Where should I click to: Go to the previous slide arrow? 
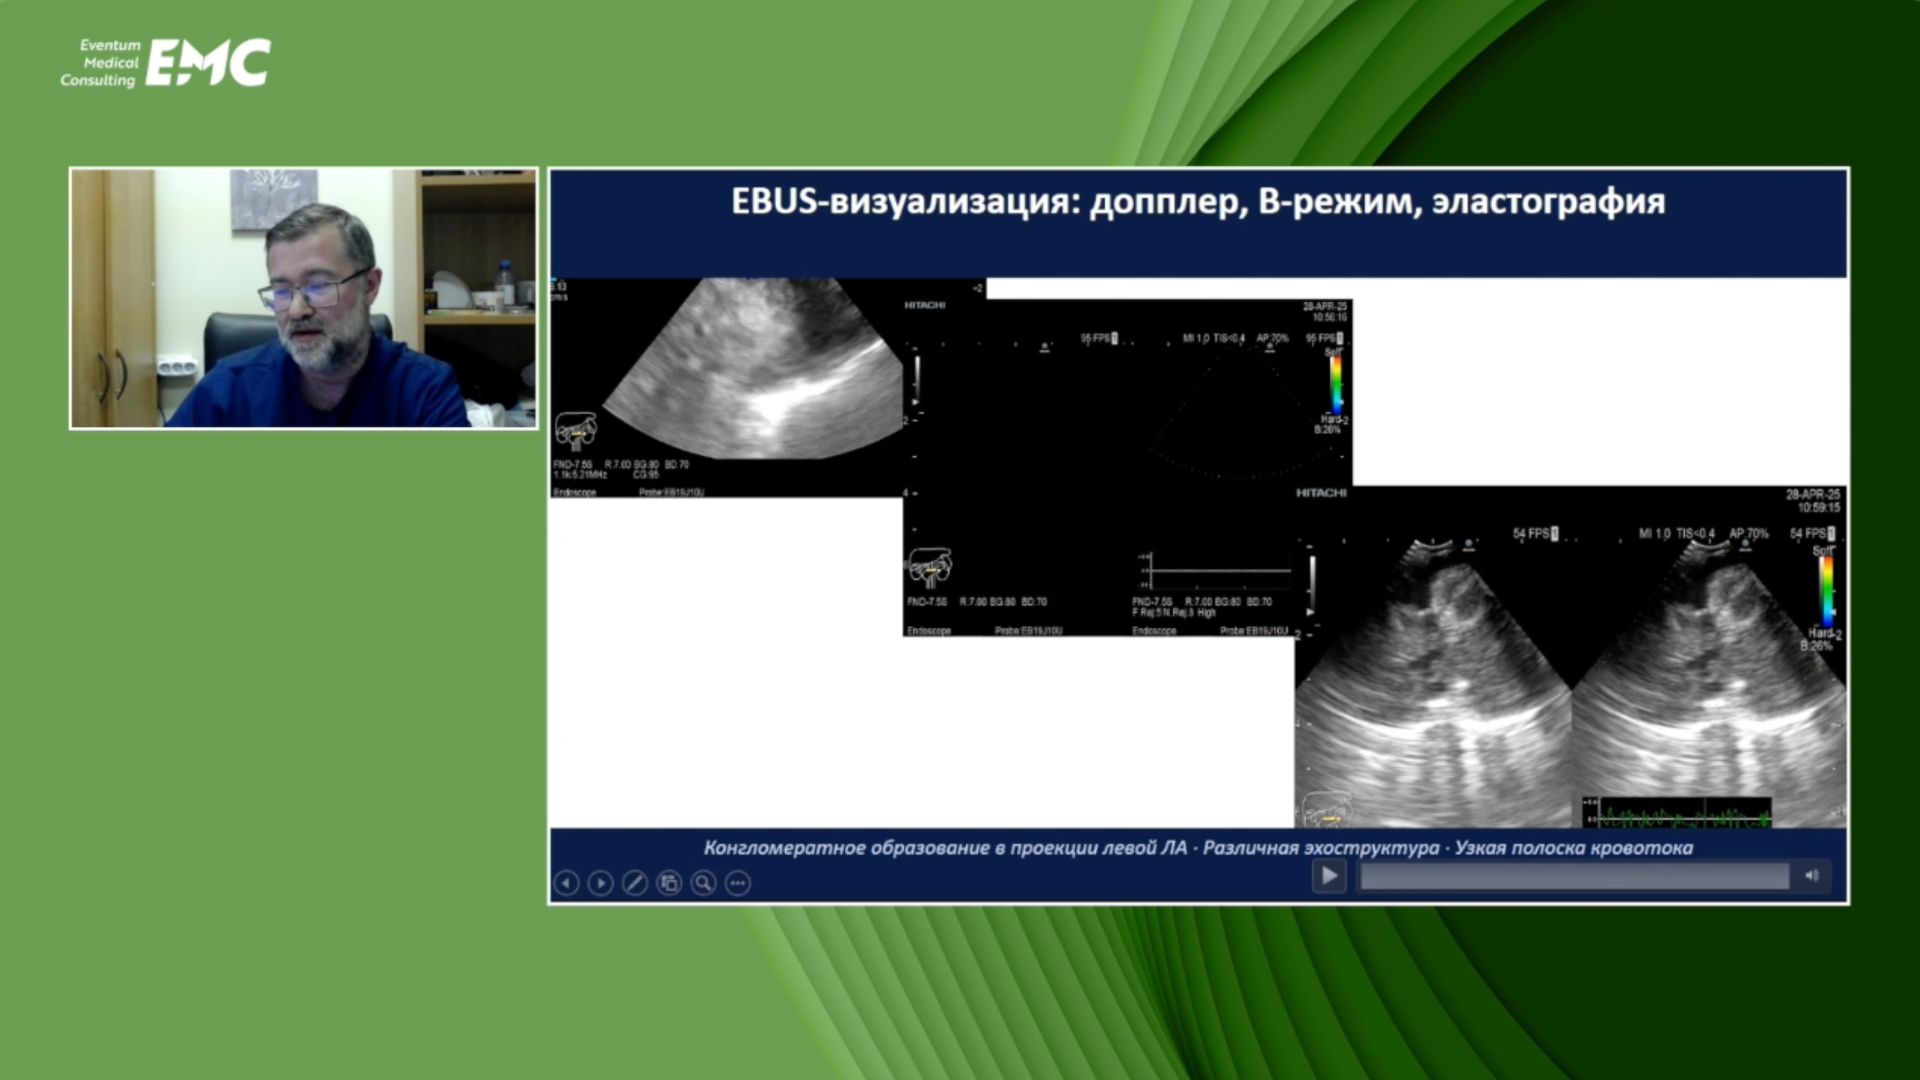566,883
